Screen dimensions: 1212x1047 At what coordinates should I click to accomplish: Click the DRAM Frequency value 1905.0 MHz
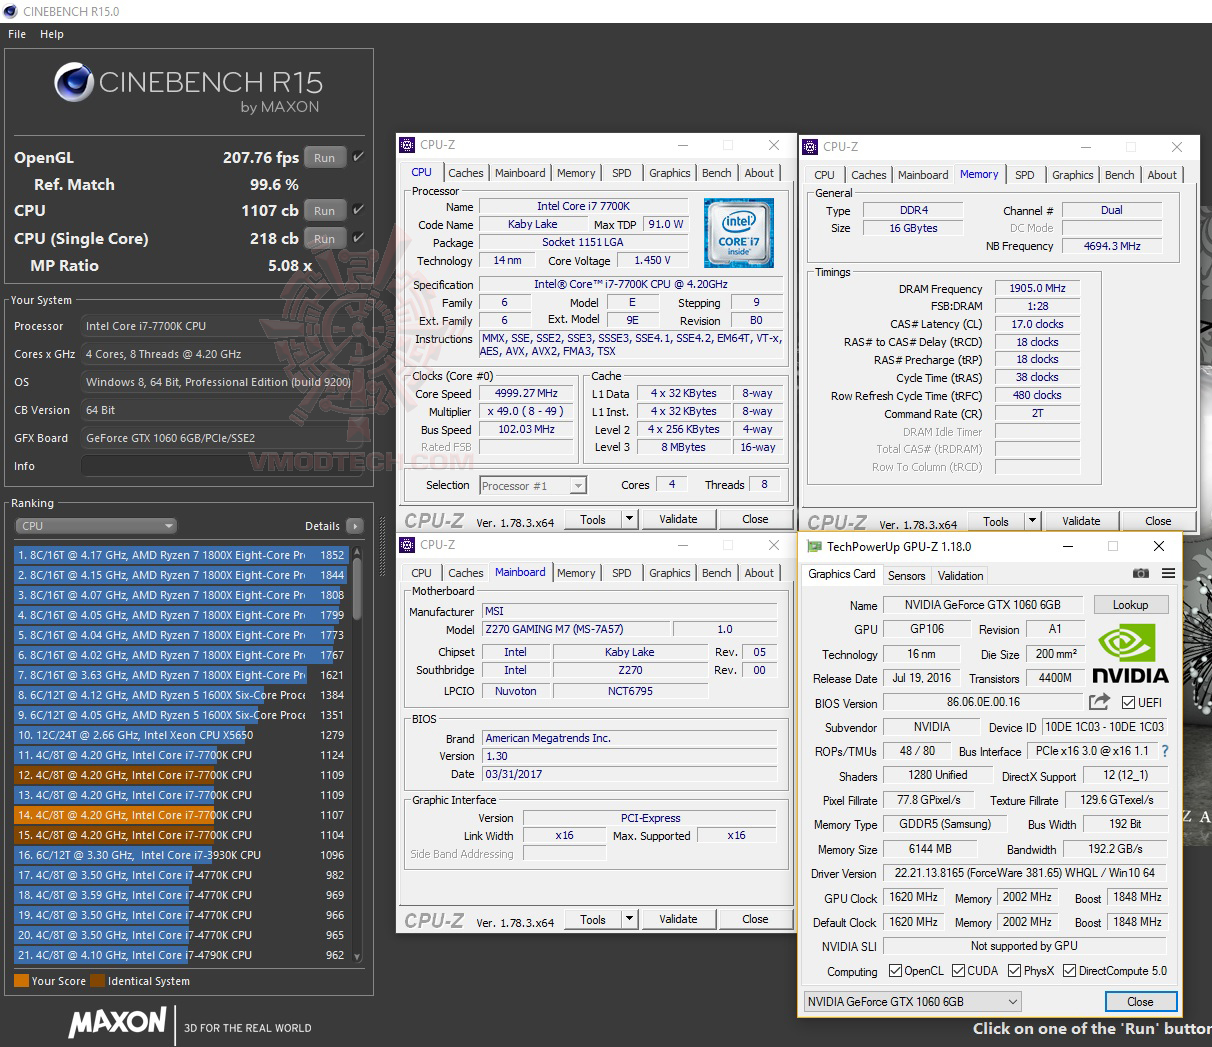1038,288
